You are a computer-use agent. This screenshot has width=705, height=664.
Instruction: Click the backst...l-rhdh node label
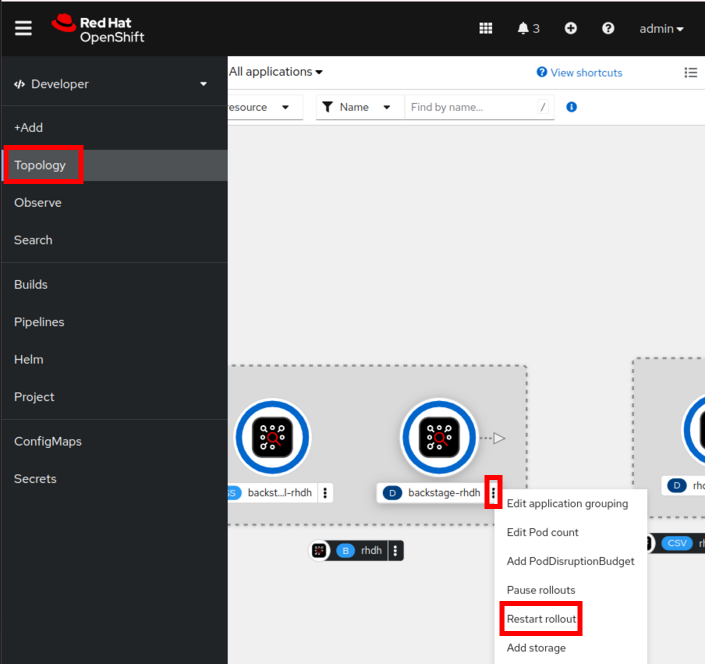pos(280,493)
